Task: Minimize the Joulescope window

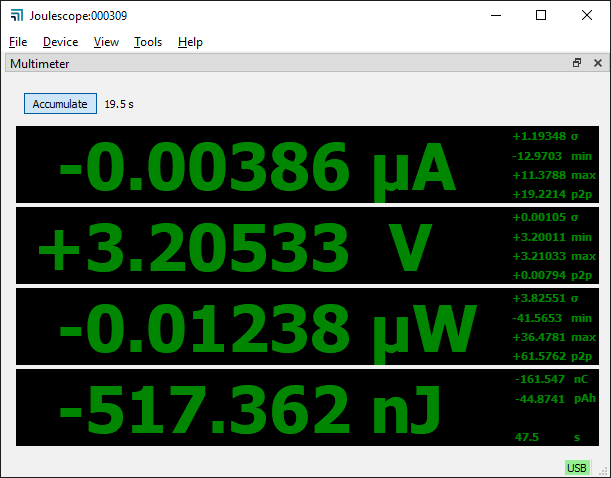Action: [496, 16]
